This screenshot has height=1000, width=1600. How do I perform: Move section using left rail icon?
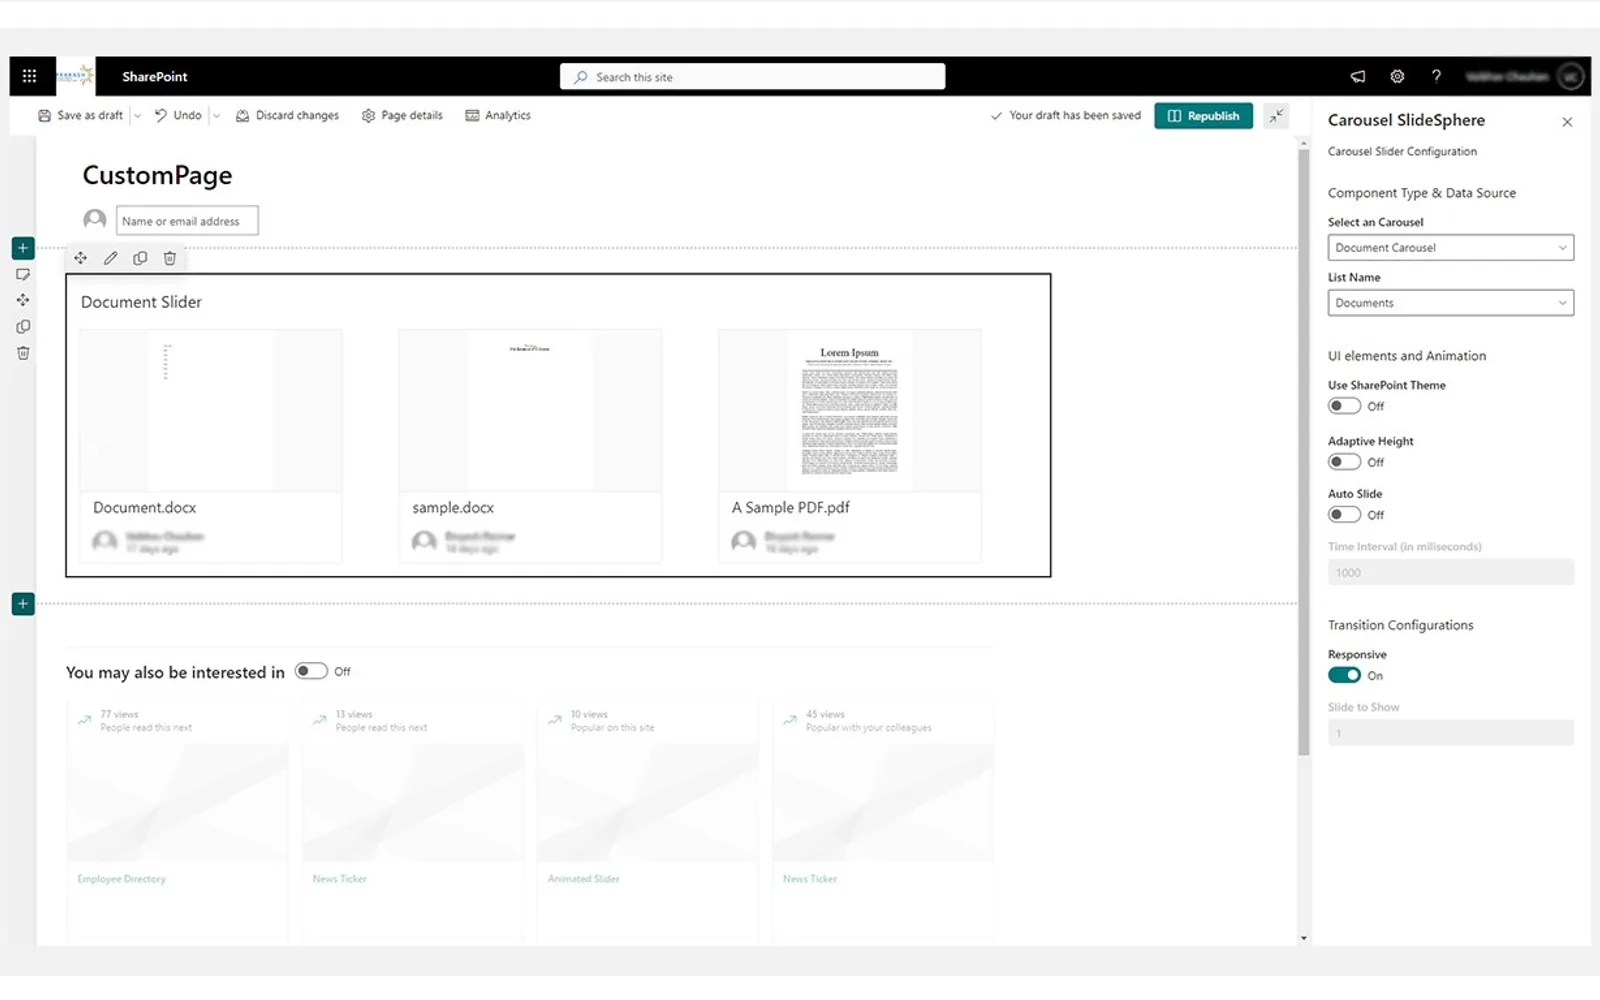click(x=23, y=300)
